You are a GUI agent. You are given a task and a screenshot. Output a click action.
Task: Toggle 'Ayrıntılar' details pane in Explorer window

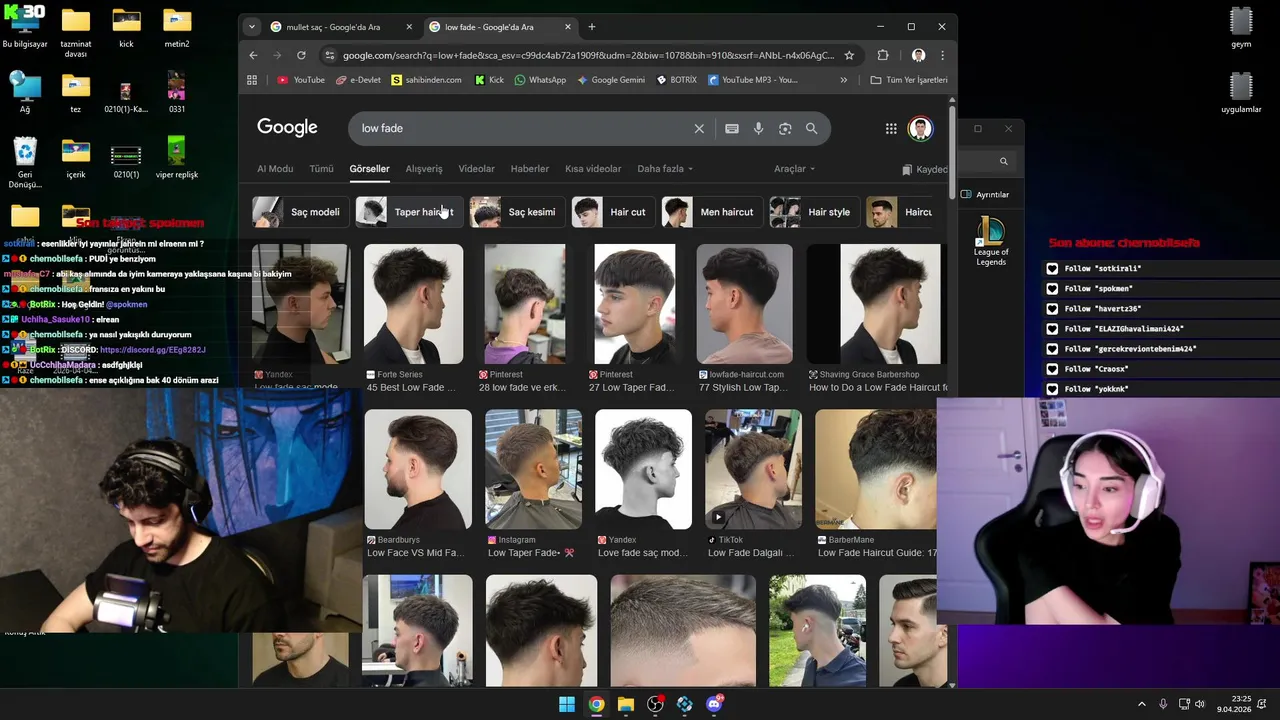tap(985, 194)
